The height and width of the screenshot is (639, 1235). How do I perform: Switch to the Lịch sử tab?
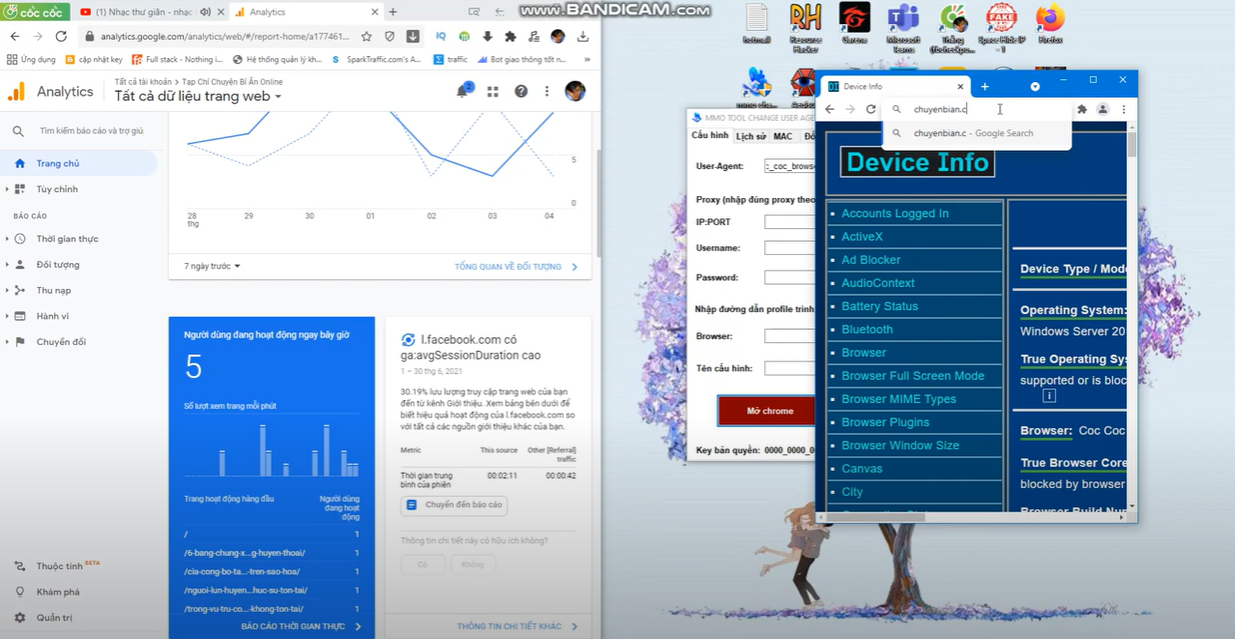click(x=750, y=136)
